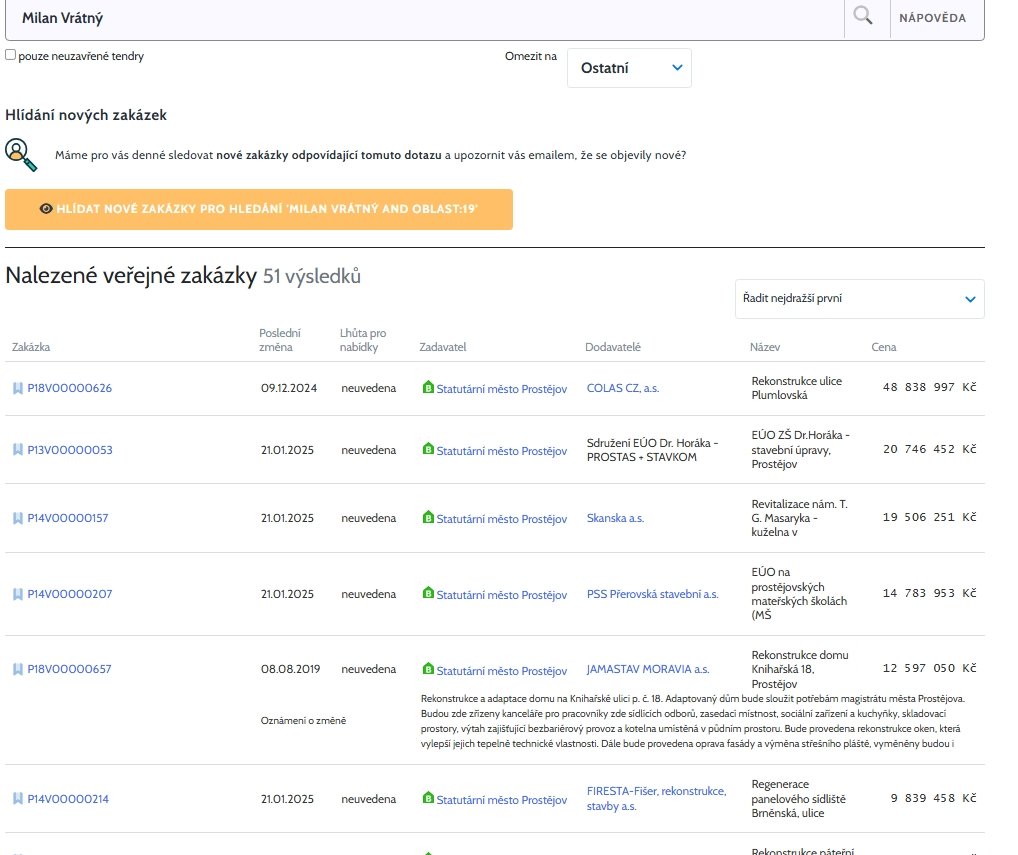
Task: Click bookmark icon beside P18V00000626
Action: [17, 388]
